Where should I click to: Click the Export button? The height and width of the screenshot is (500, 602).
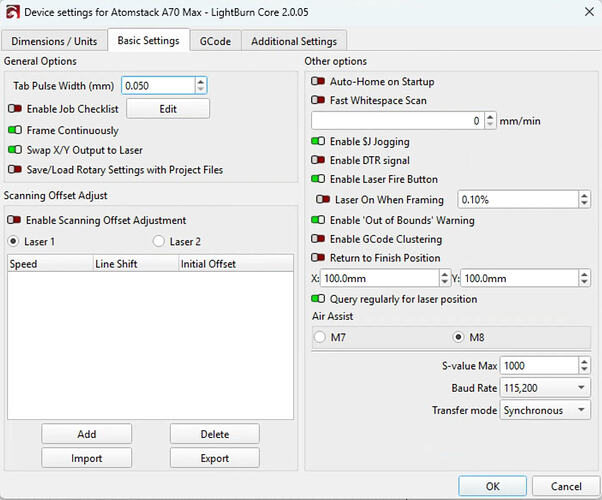(x=215, y=458)
